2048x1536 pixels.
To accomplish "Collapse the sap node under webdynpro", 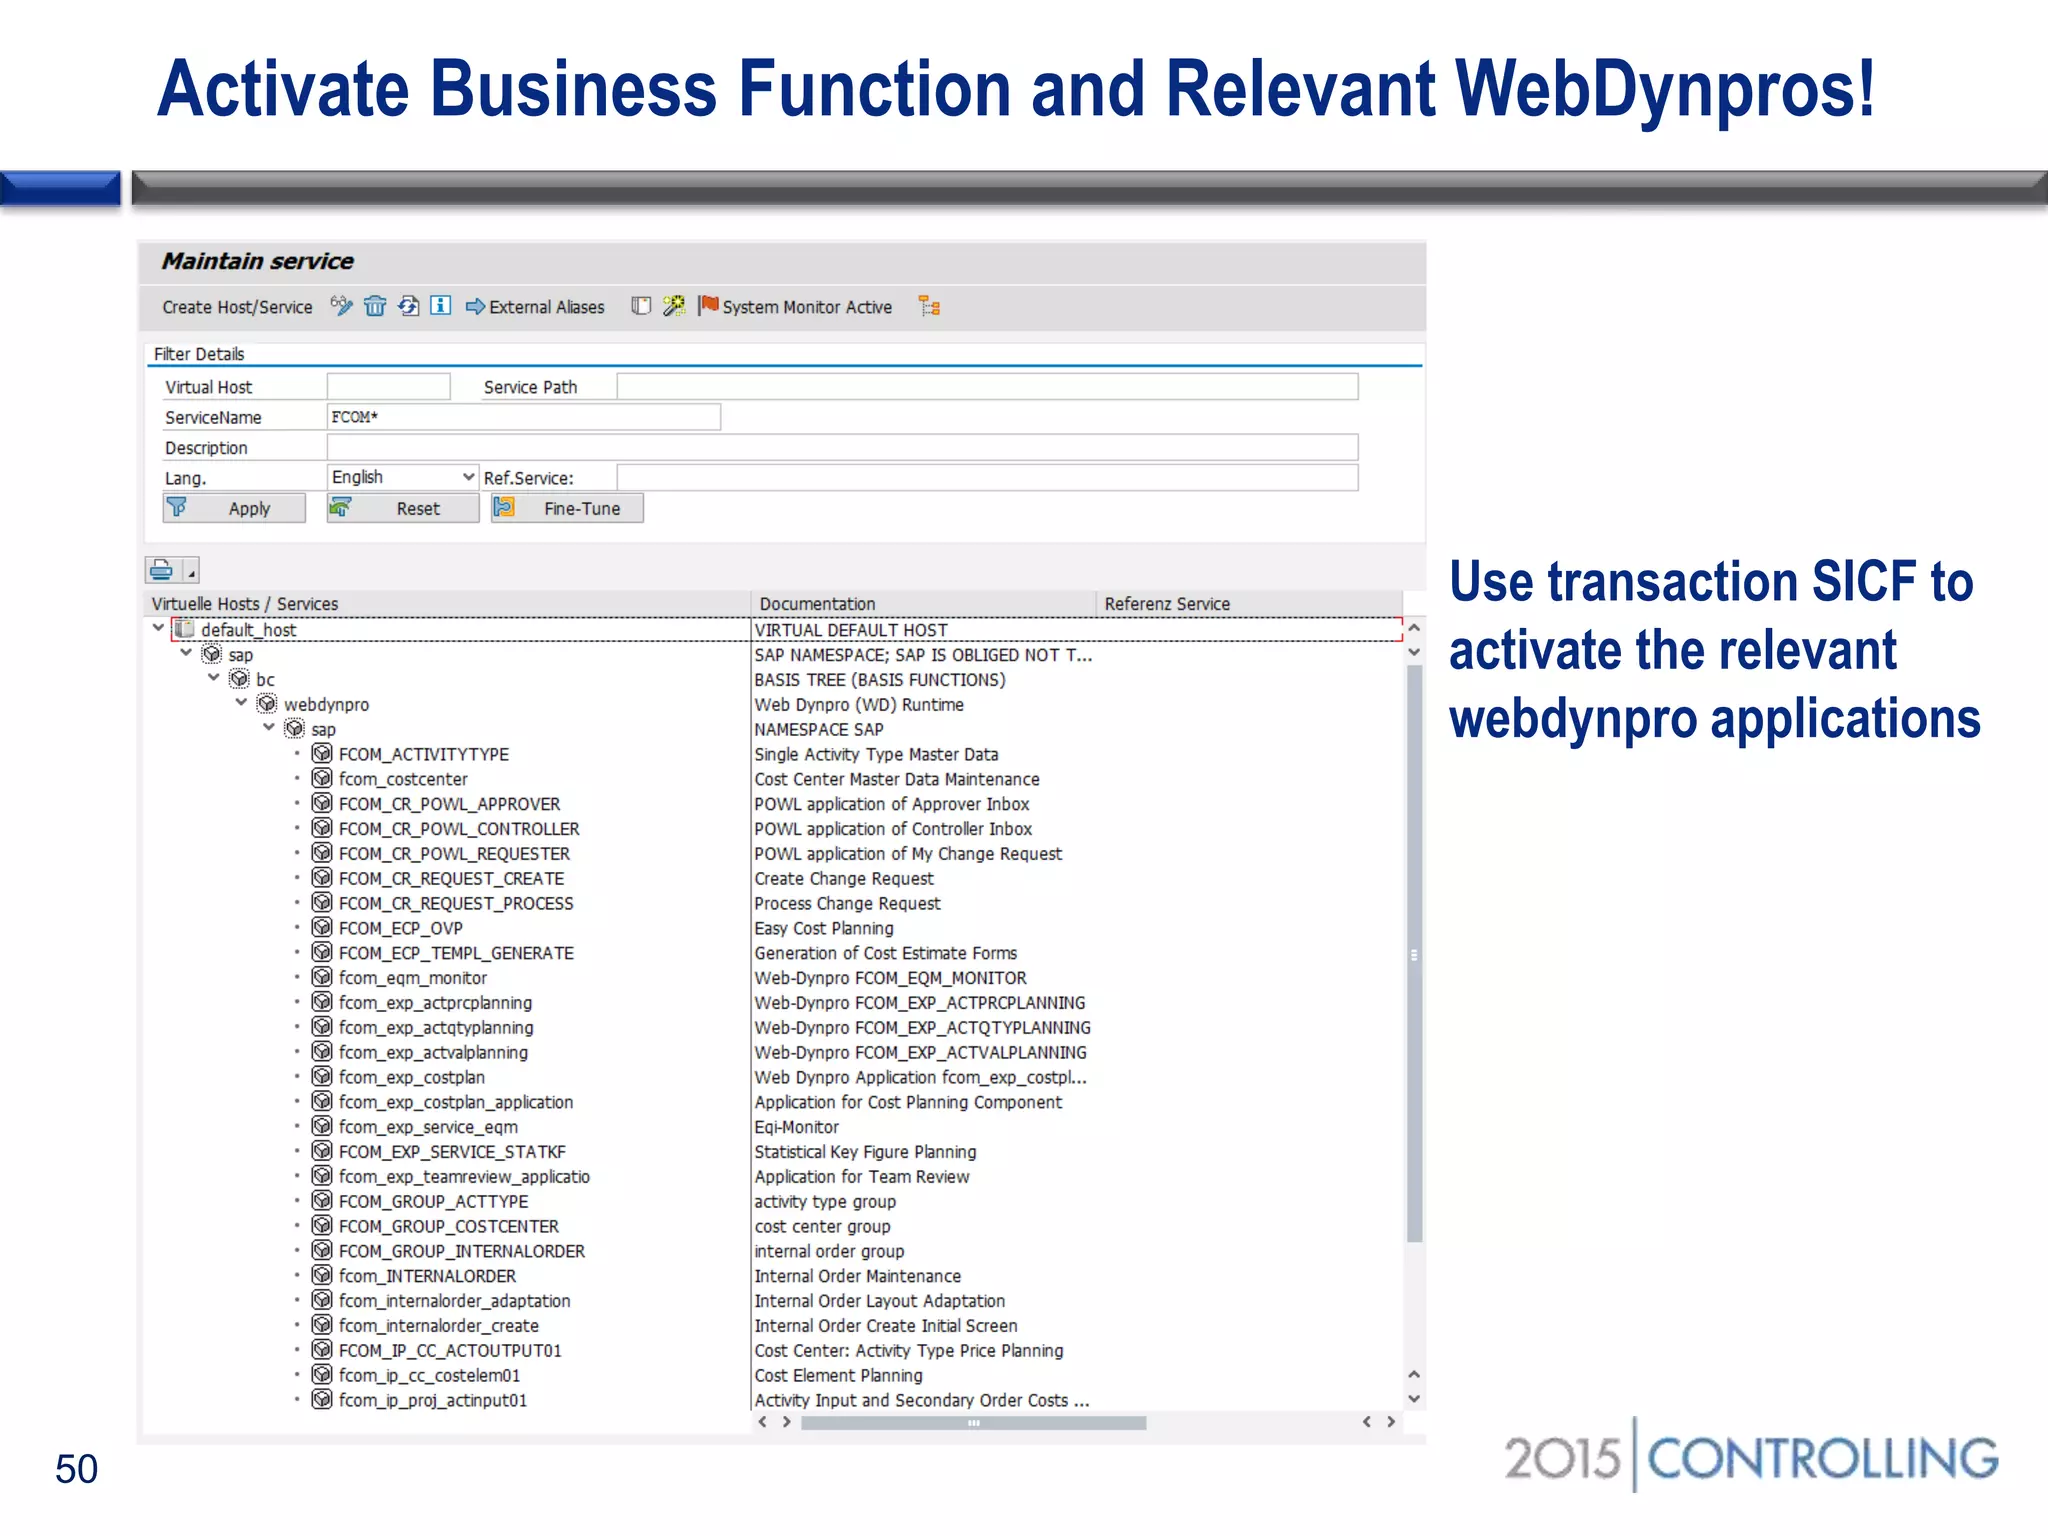I will 268,728.
